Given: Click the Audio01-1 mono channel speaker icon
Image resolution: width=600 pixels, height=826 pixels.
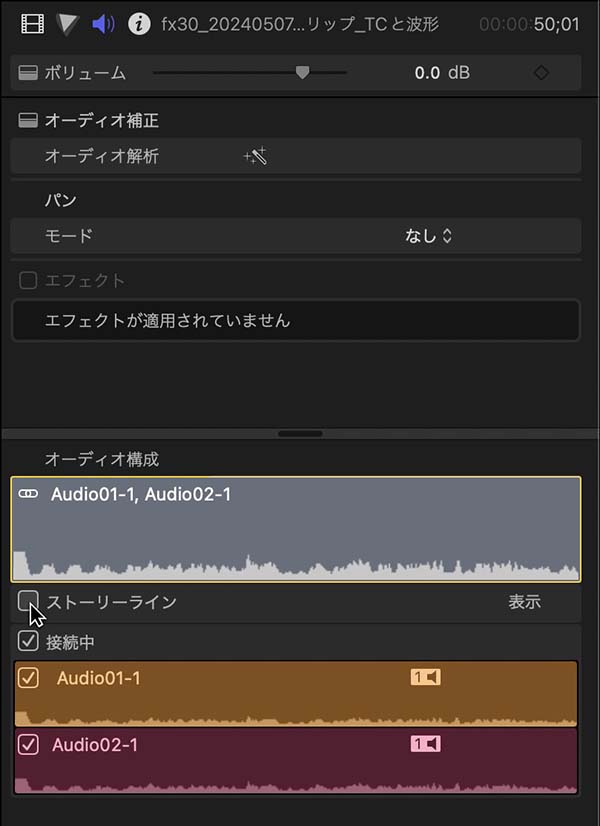Looking at the screenshot, I should 426,677.
